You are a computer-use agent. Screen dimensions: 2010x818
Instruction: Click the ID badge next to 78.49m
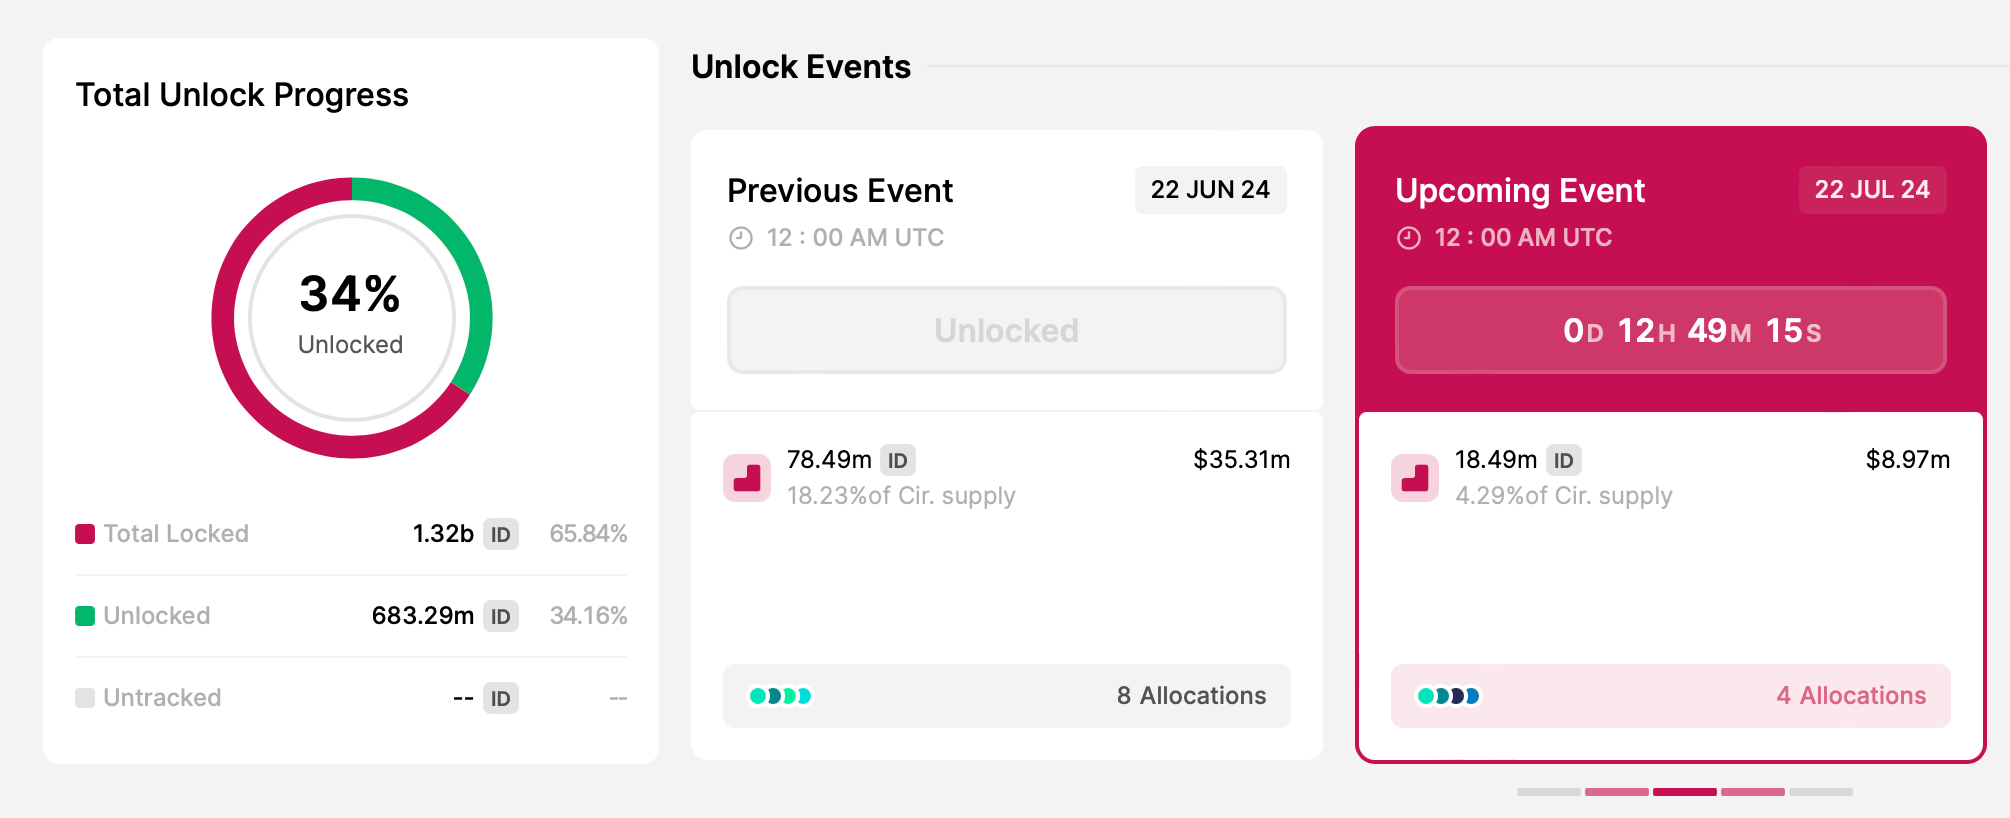tap(898, 460)
